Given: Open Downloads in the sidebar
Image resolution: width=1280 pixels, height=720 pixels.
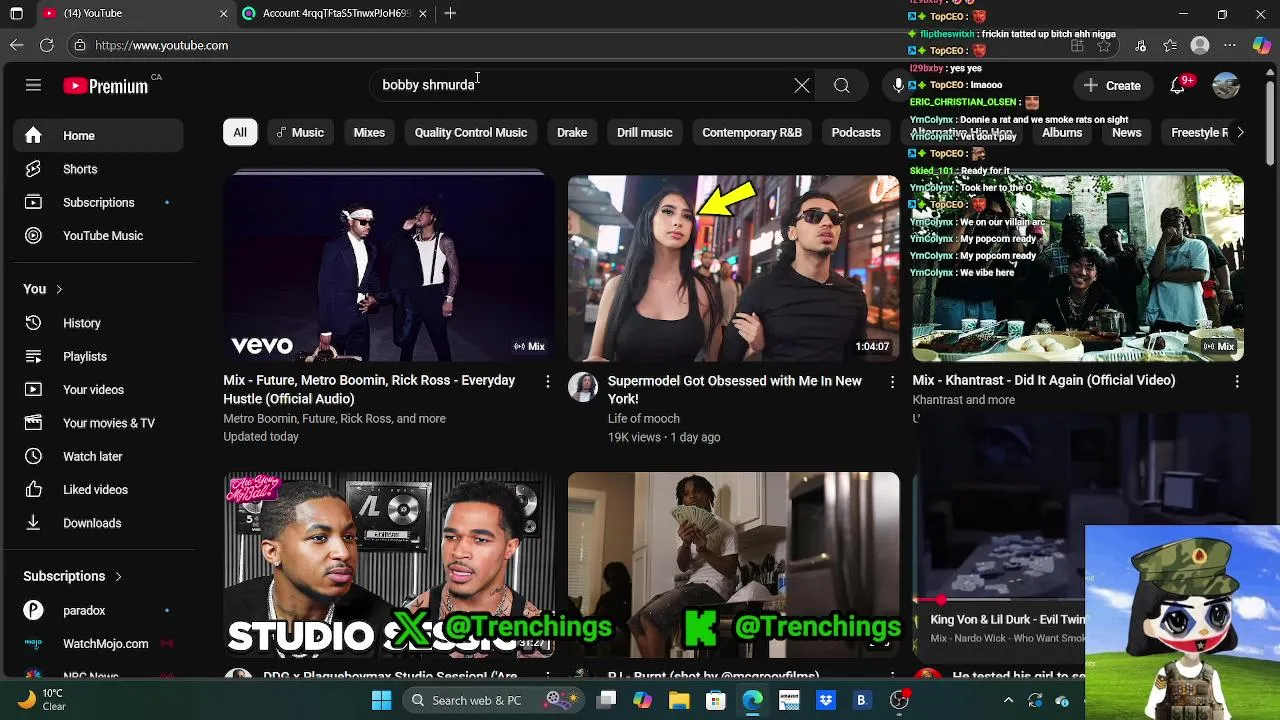Looking at the screenshot, I should [98, 523].
